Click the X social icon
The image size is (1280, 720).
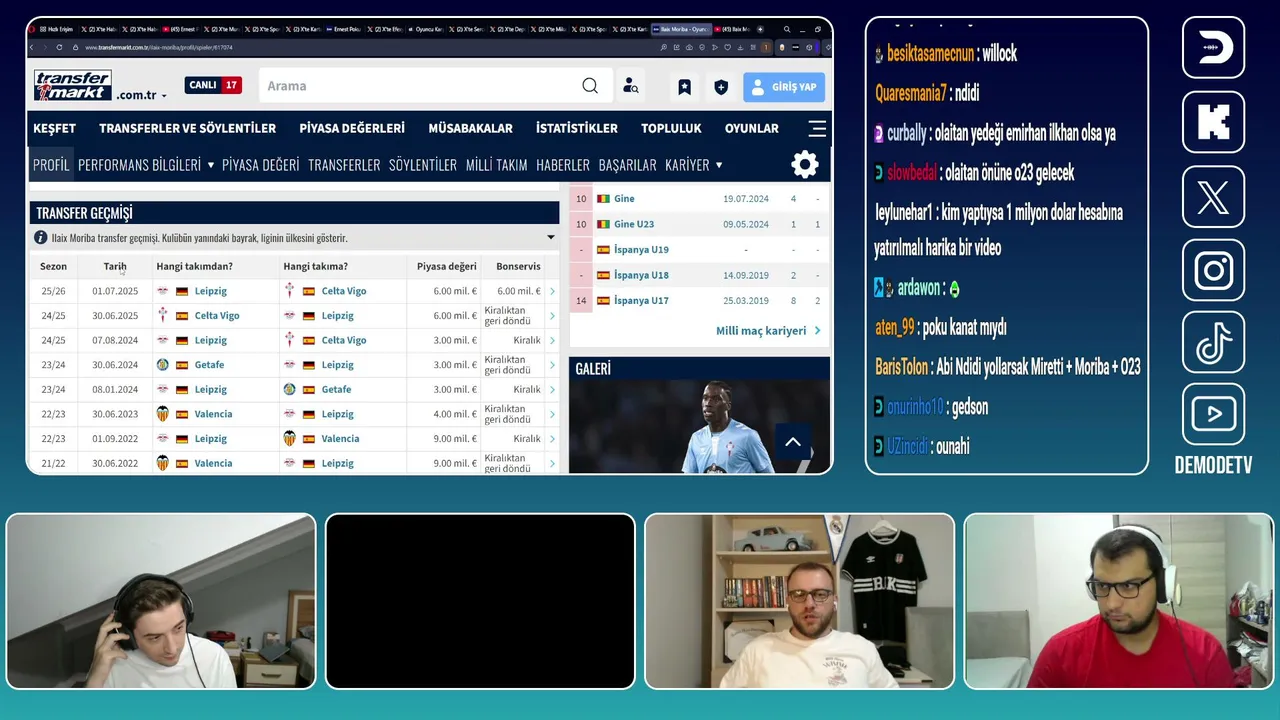click(1213, 197)
